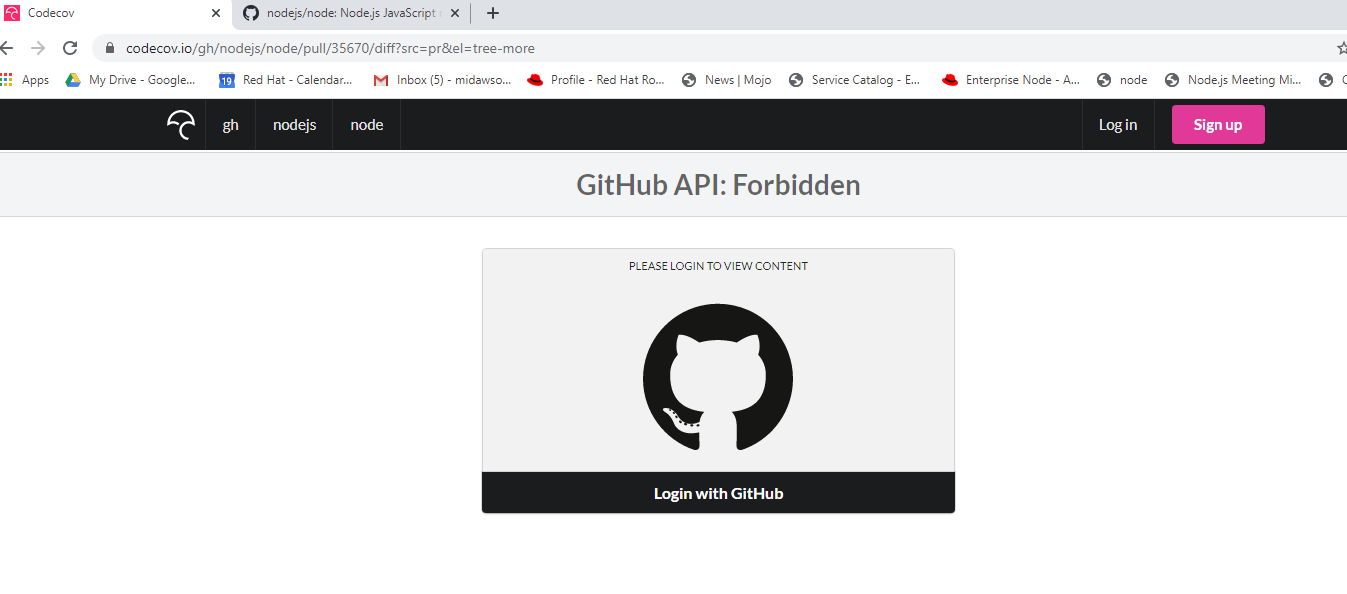Switch to the Codecov browser tab
The height and width of the screenshot is (594, 1347).
(115, 14)
